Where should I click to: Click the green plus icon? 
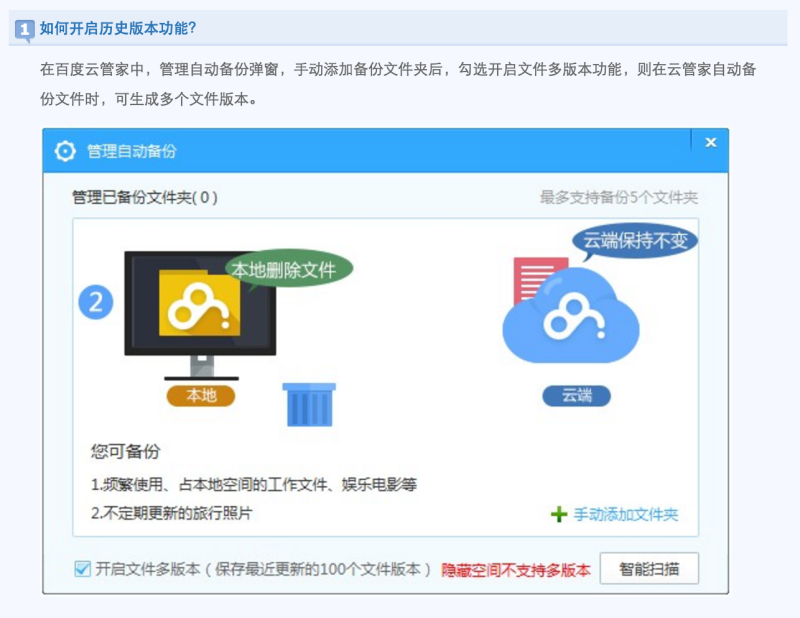pos(559,514)
